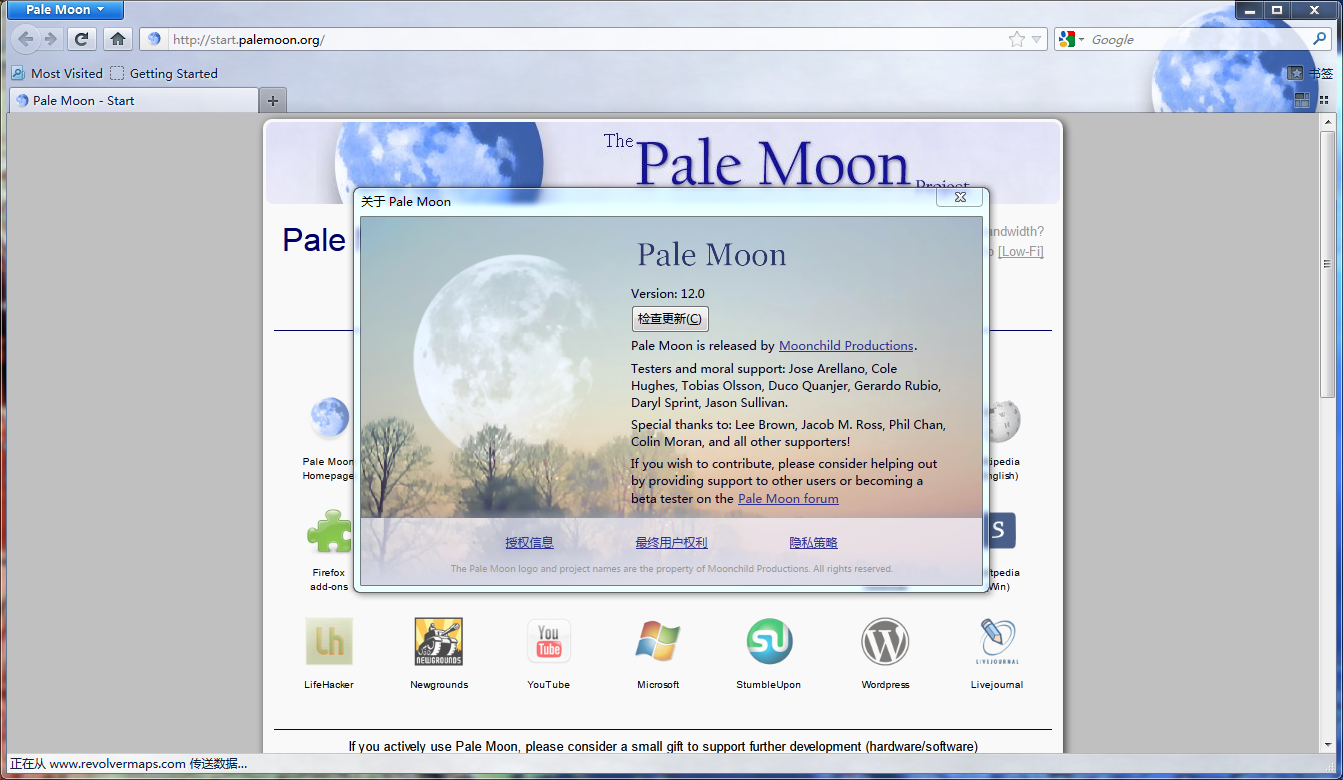Open the Pale Moon application menu button
This screenshot has width=1343, height=780.
65,10
